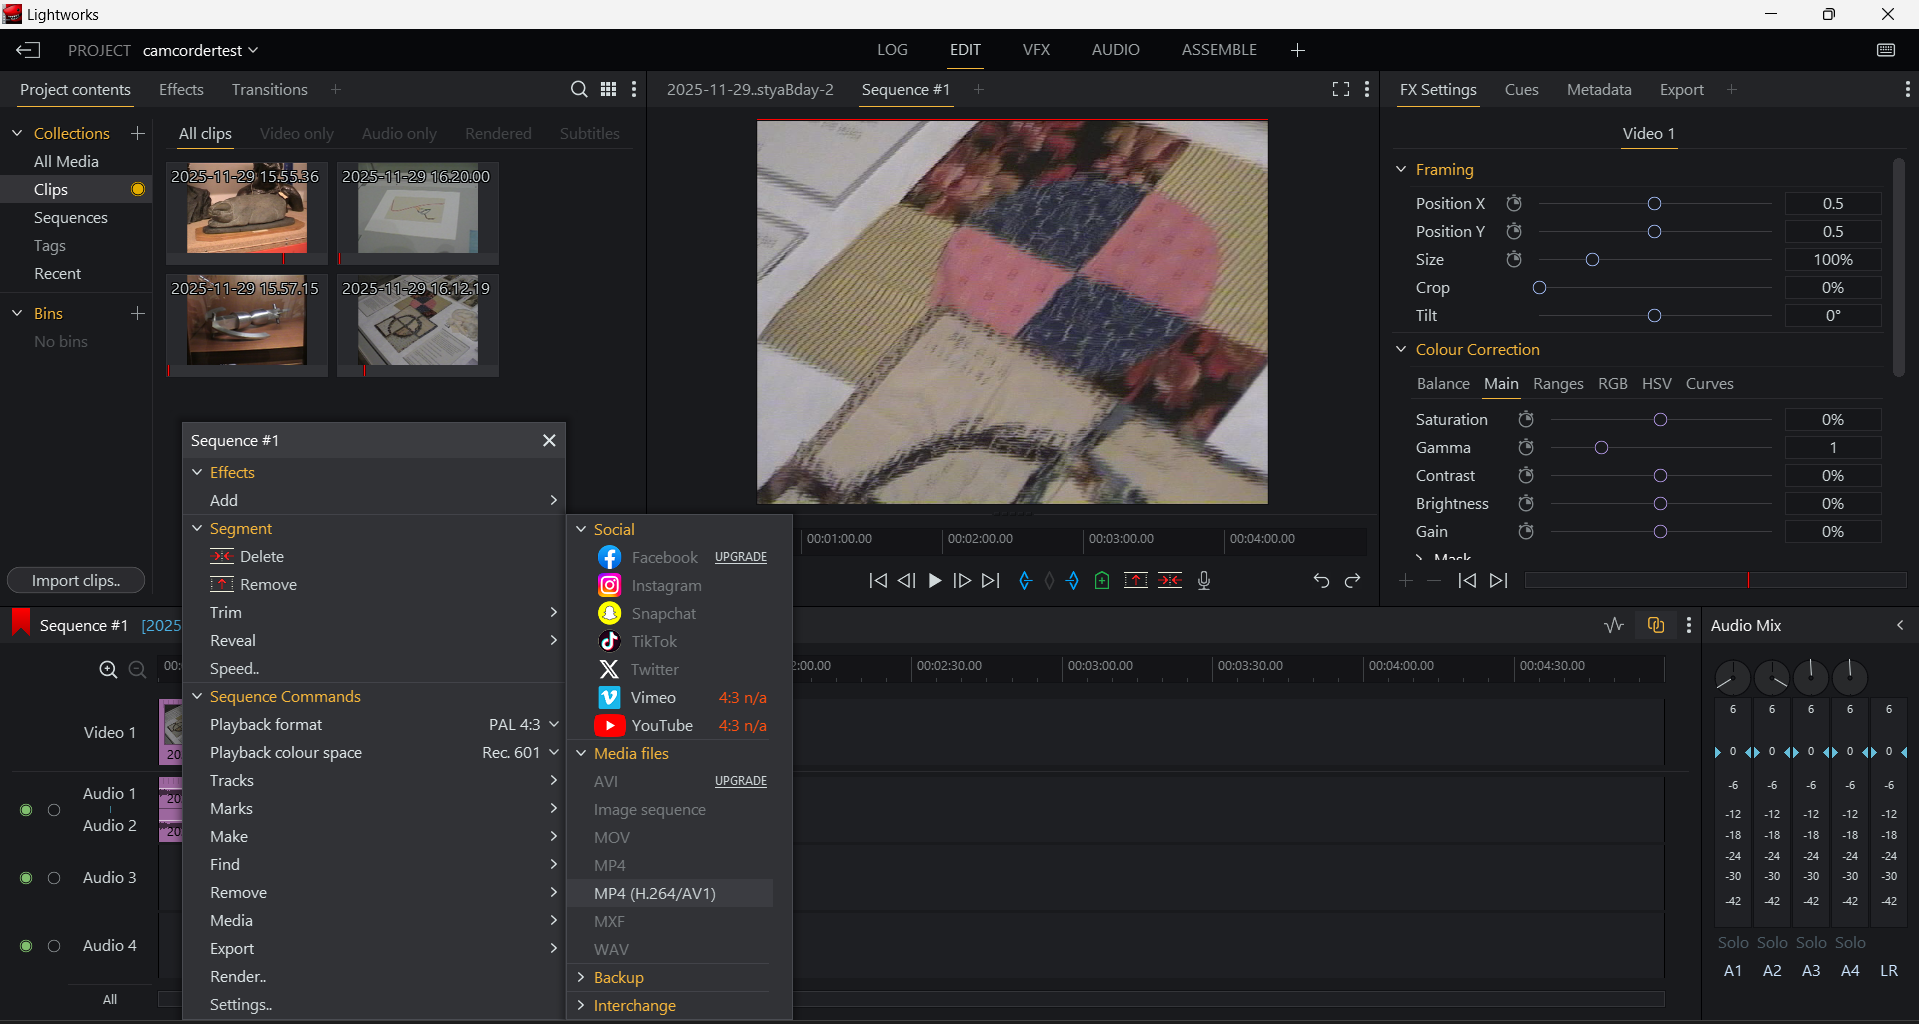Close the Sequence #1 popup menu
The width and height of the screenshot is (1919, 1024).
click(x=549, y=441)
